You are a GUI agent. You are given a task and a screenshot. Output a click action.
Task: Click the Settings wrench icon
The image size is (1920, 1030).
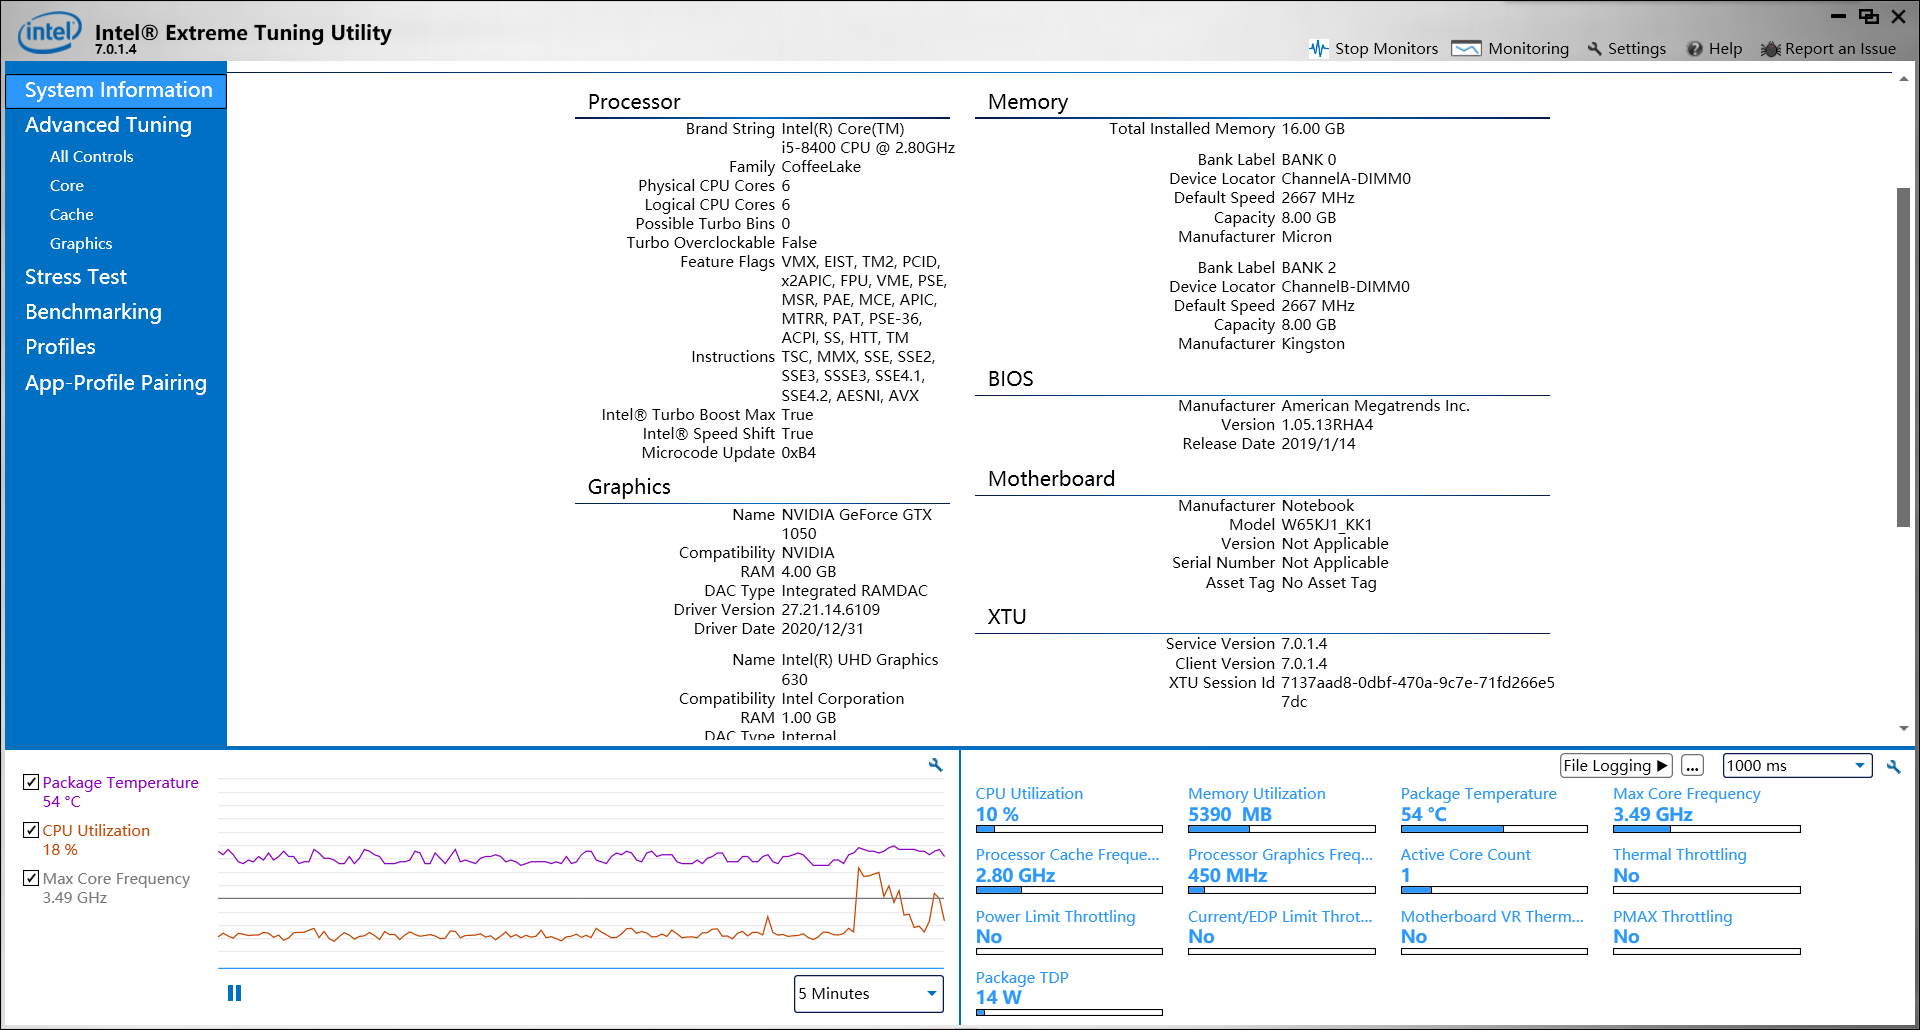(x=1595, y=48)
